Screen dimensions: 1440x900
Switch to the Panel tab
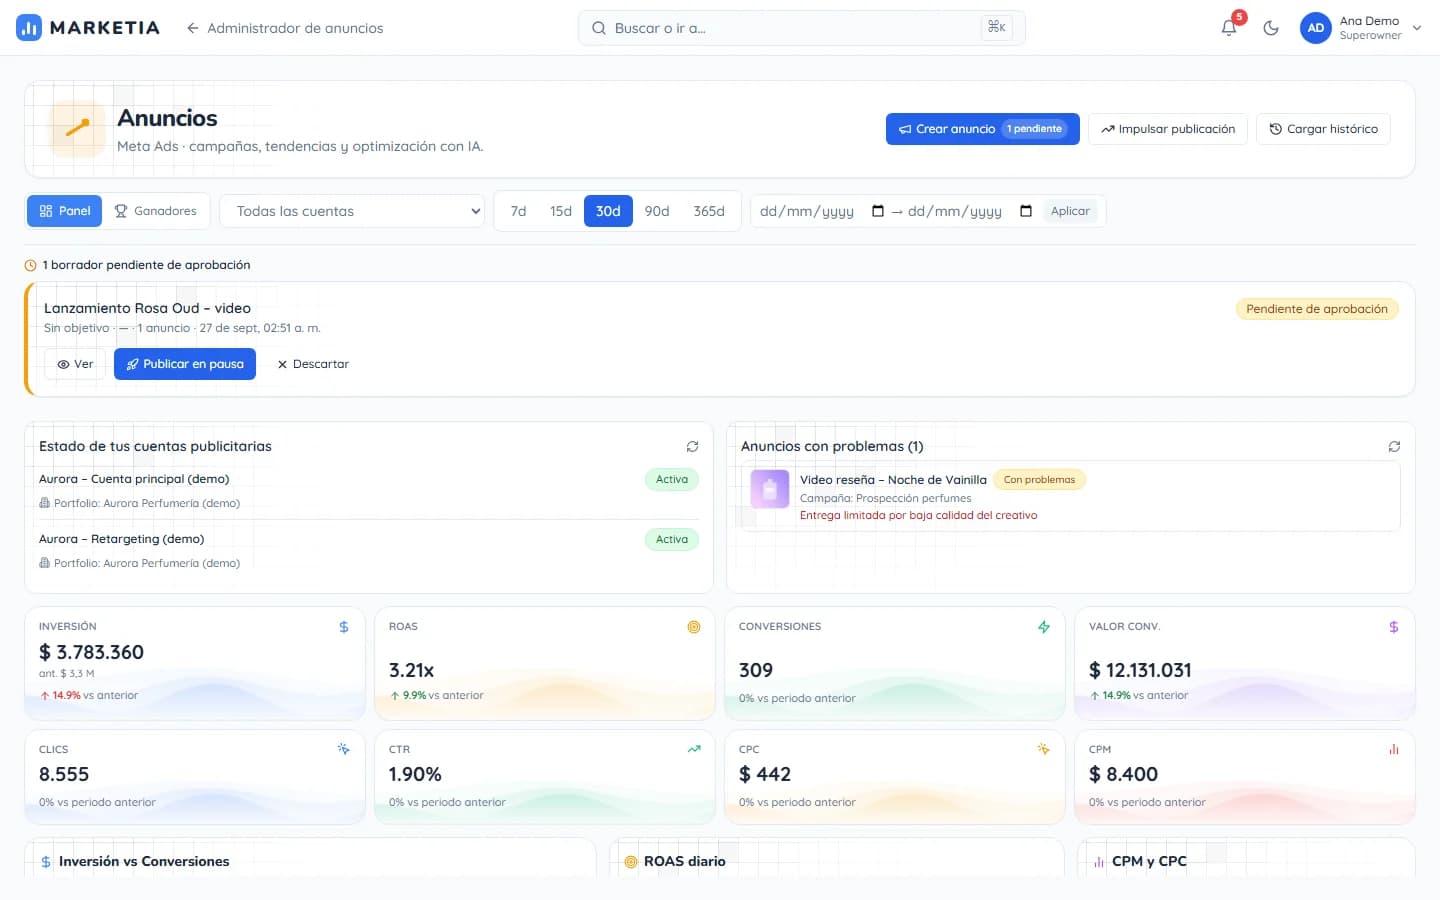[64, 211]
